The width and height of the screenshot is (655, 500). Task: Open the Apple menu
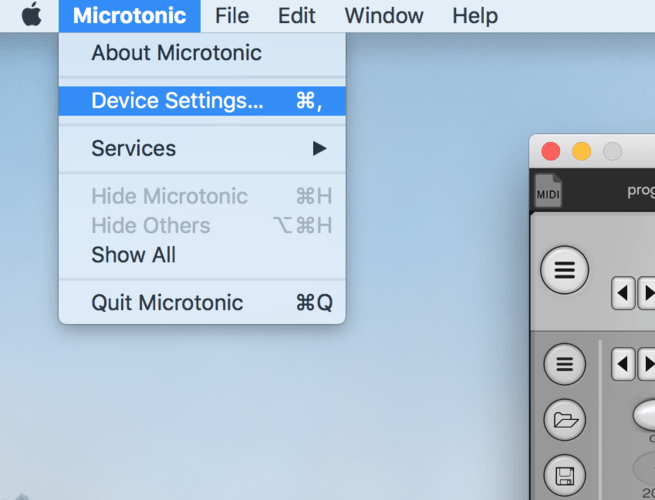click(x=31, y=15)
